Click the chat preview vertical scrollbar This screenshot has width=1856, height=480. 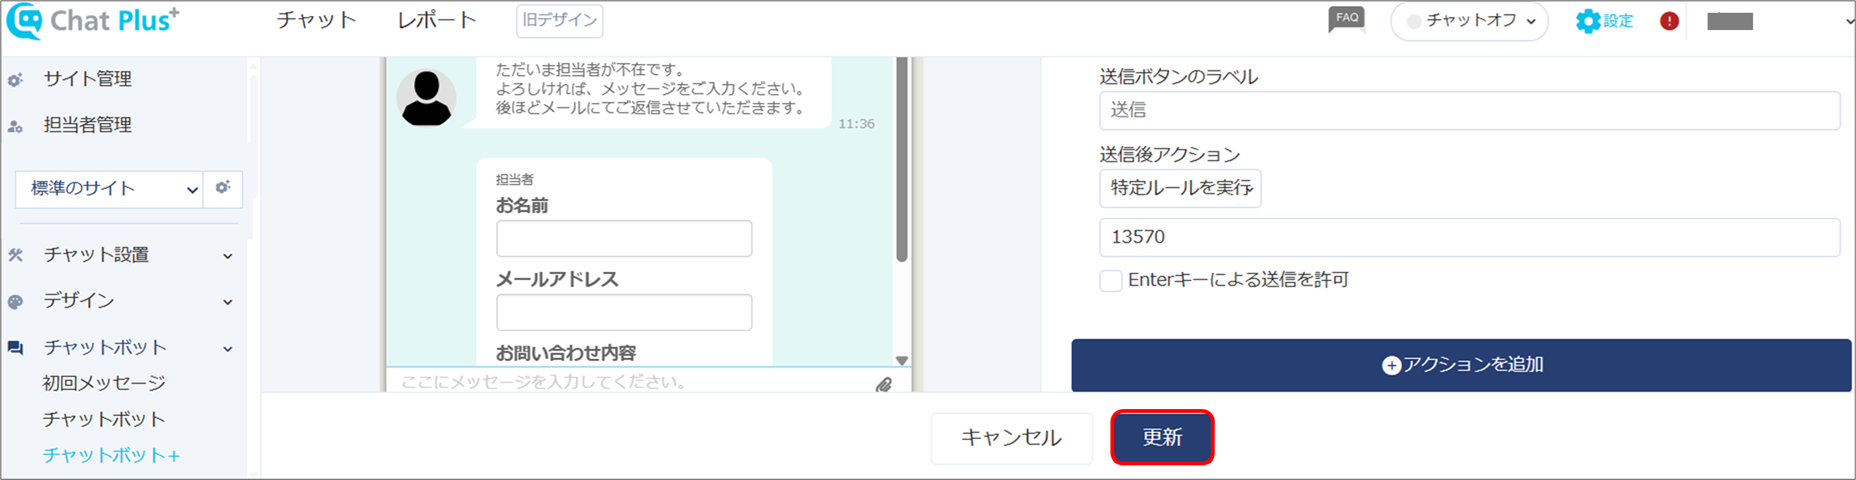click(902, 160)
